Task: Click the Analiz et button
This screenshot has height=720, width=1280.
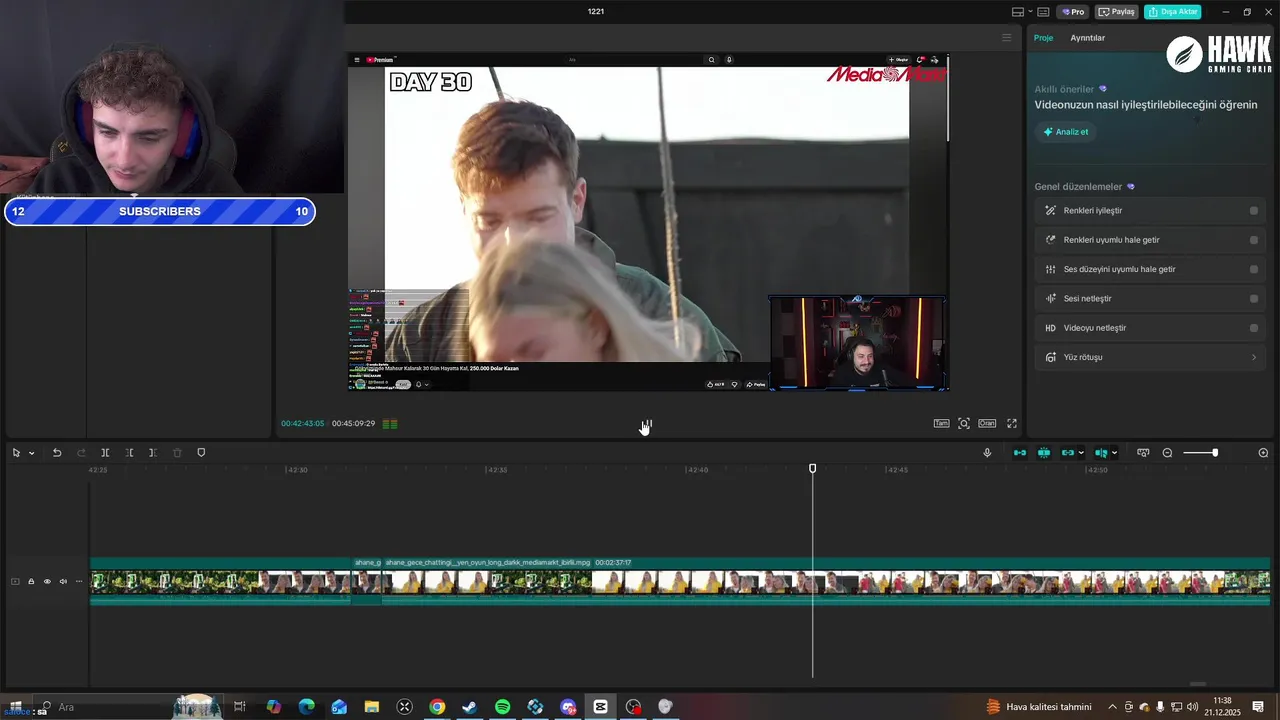Action: tap(1066, 132)
